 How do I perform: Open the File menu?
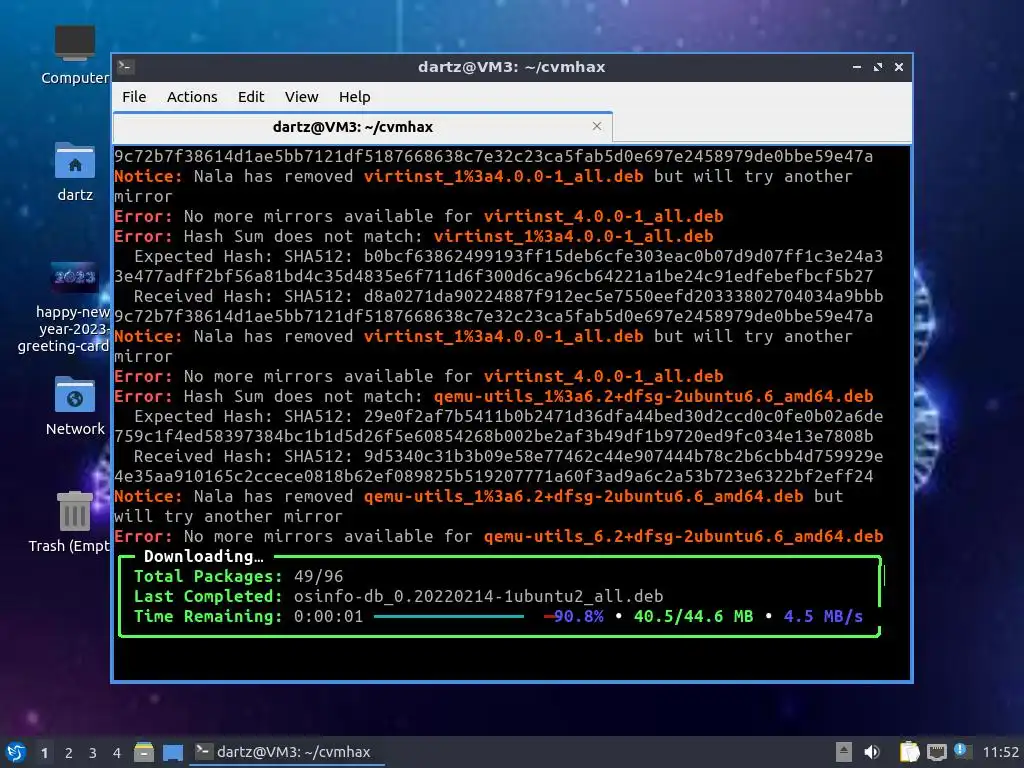(x=134, y=97)
